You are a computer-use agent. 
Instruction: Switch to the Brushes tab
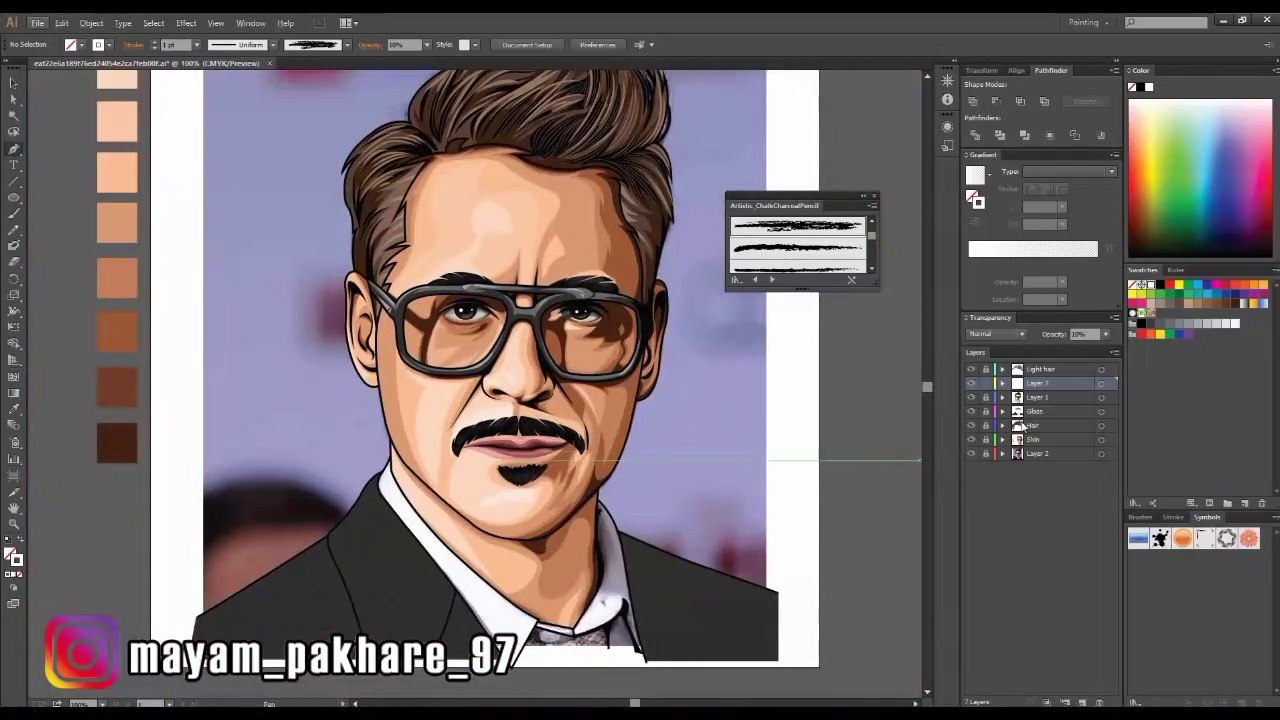coord(1140,517)
